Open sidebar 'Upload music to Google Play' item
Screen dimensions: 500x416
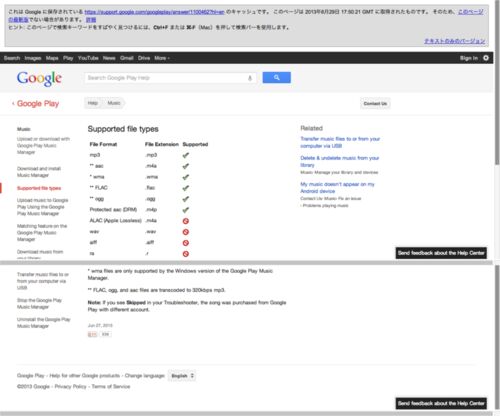pyautogui.click(x=42, y=207)
